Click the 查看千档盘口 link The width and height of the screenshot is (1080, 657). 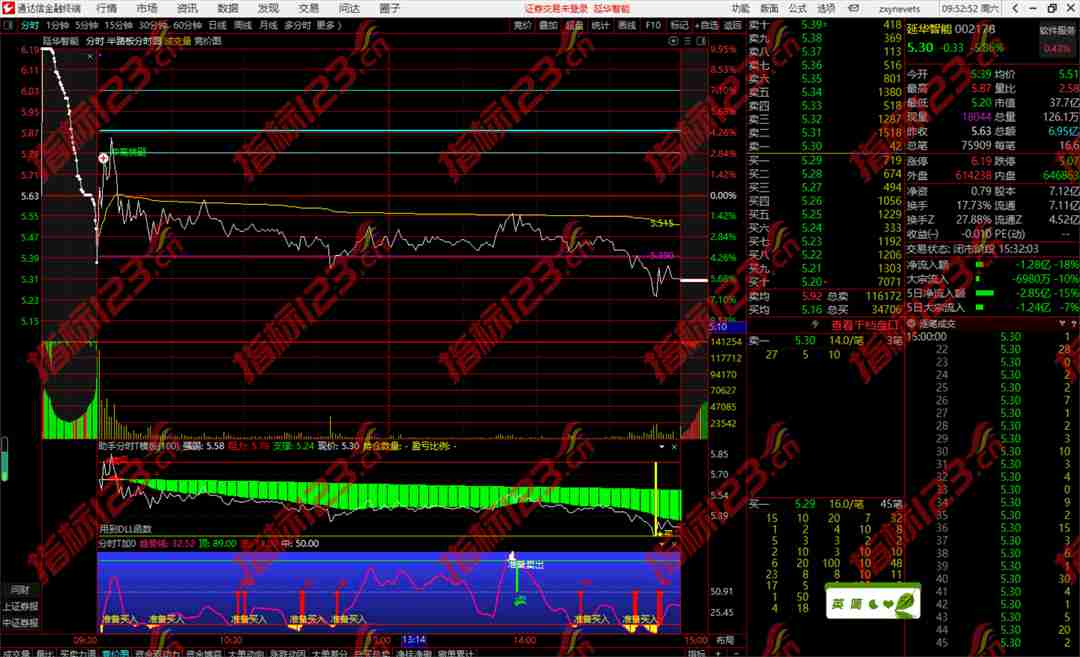(866, 325)
